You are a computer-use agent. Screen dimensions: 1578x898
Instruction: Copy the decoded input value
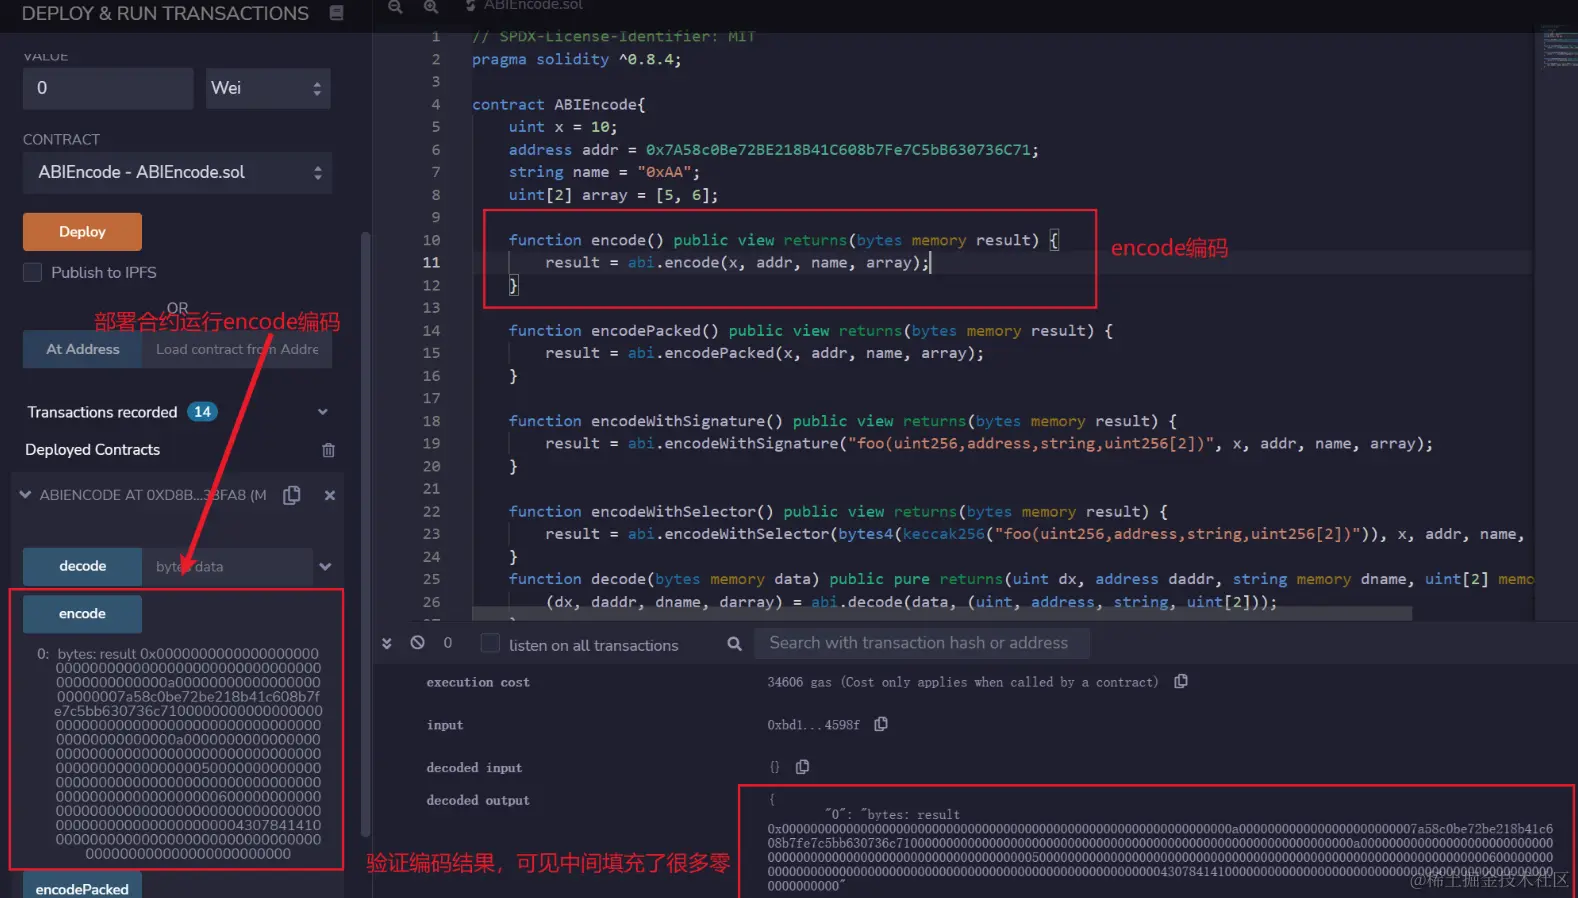click(x=802, y=767)
